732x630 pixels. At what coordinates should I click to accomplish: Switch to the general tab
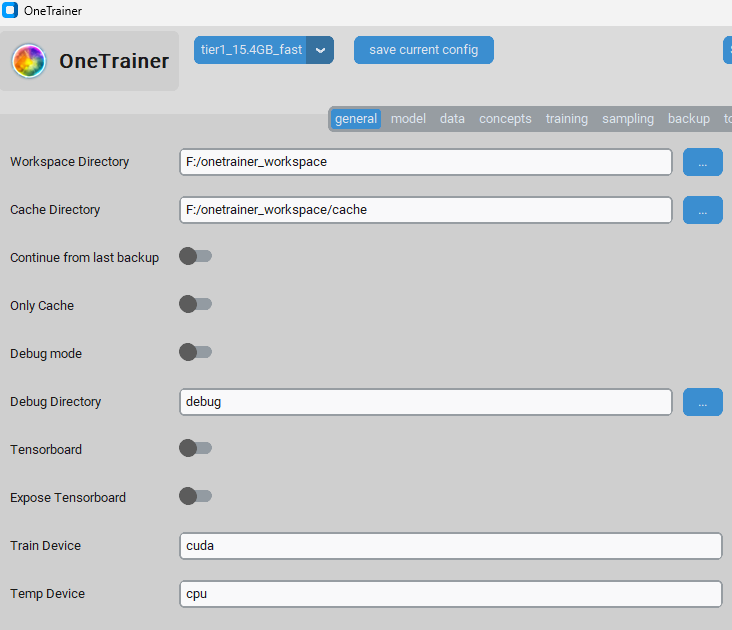[356, 119]
